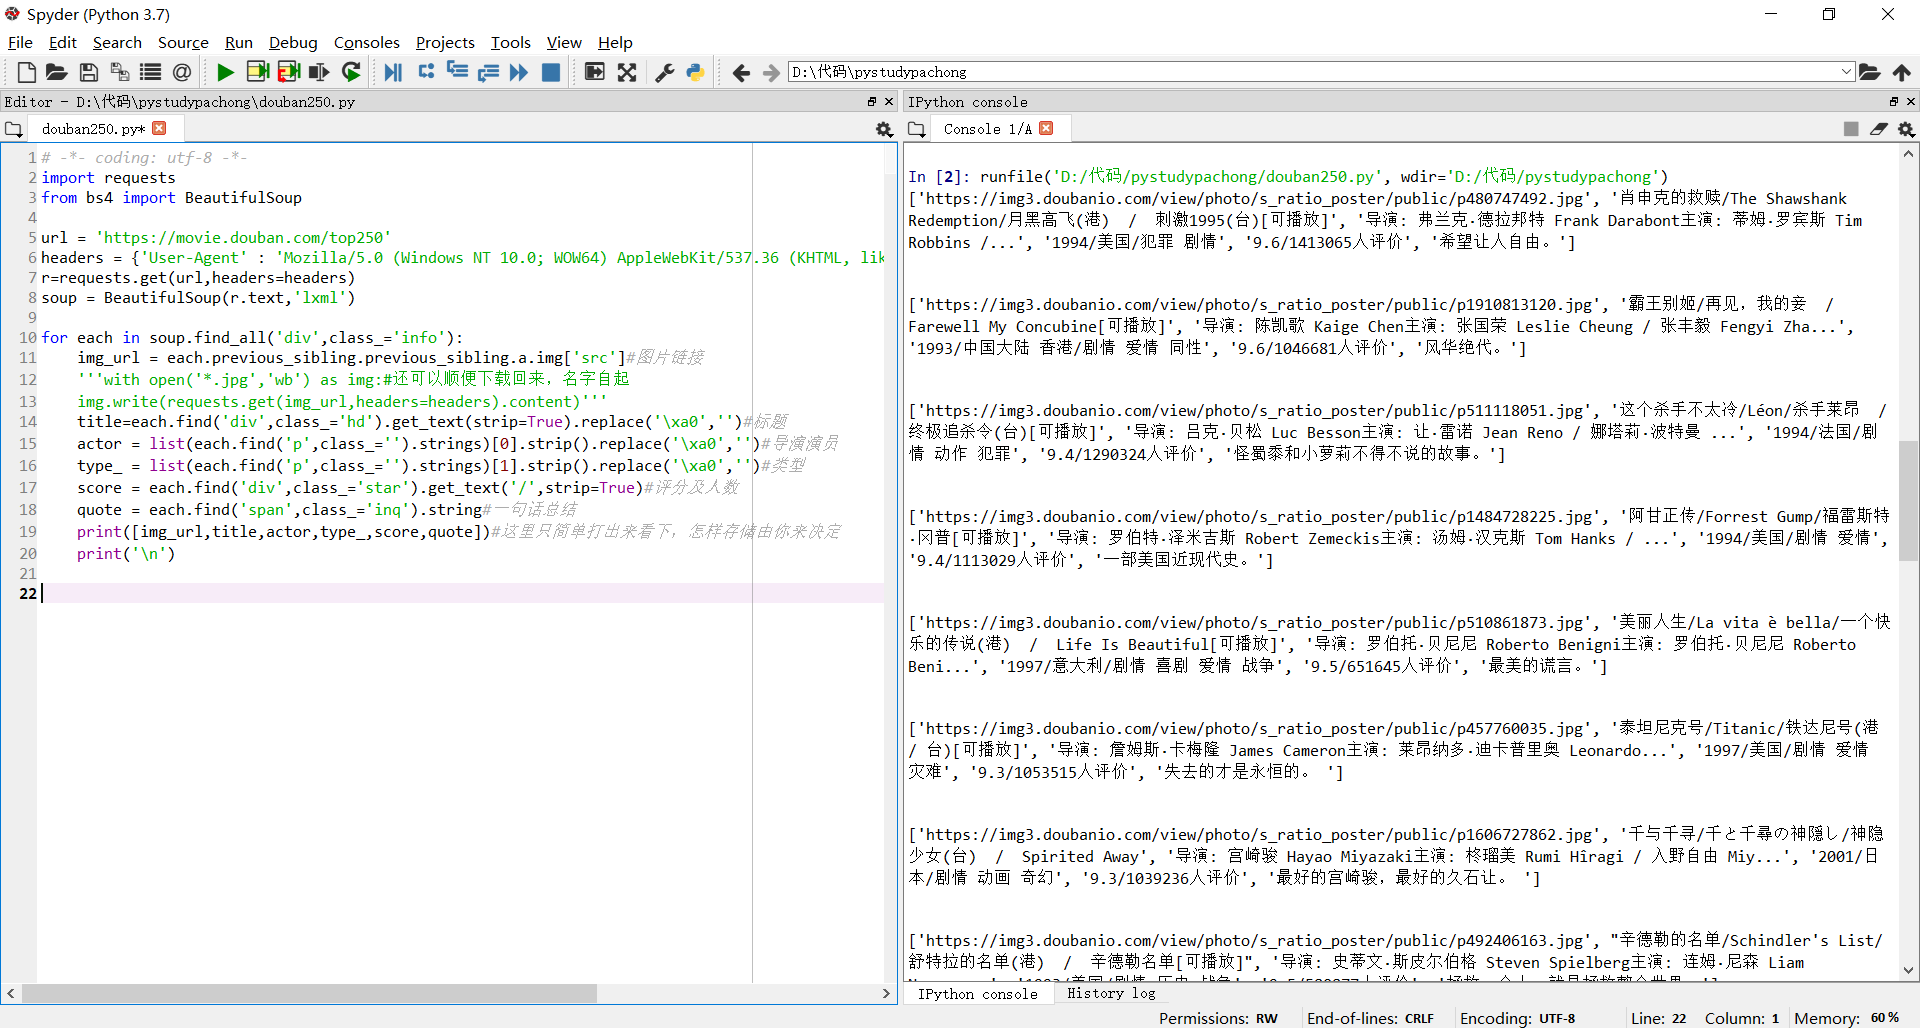This screenshot has height=1028, width=1920.
Task: Run the current cell
Action: click(258, 72)
